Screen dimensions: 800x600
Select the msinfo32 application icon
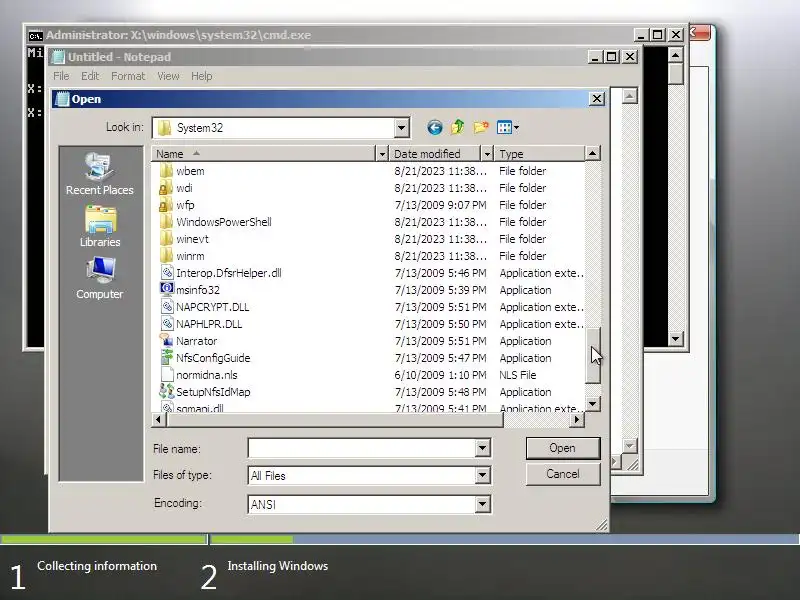(167, 289)
